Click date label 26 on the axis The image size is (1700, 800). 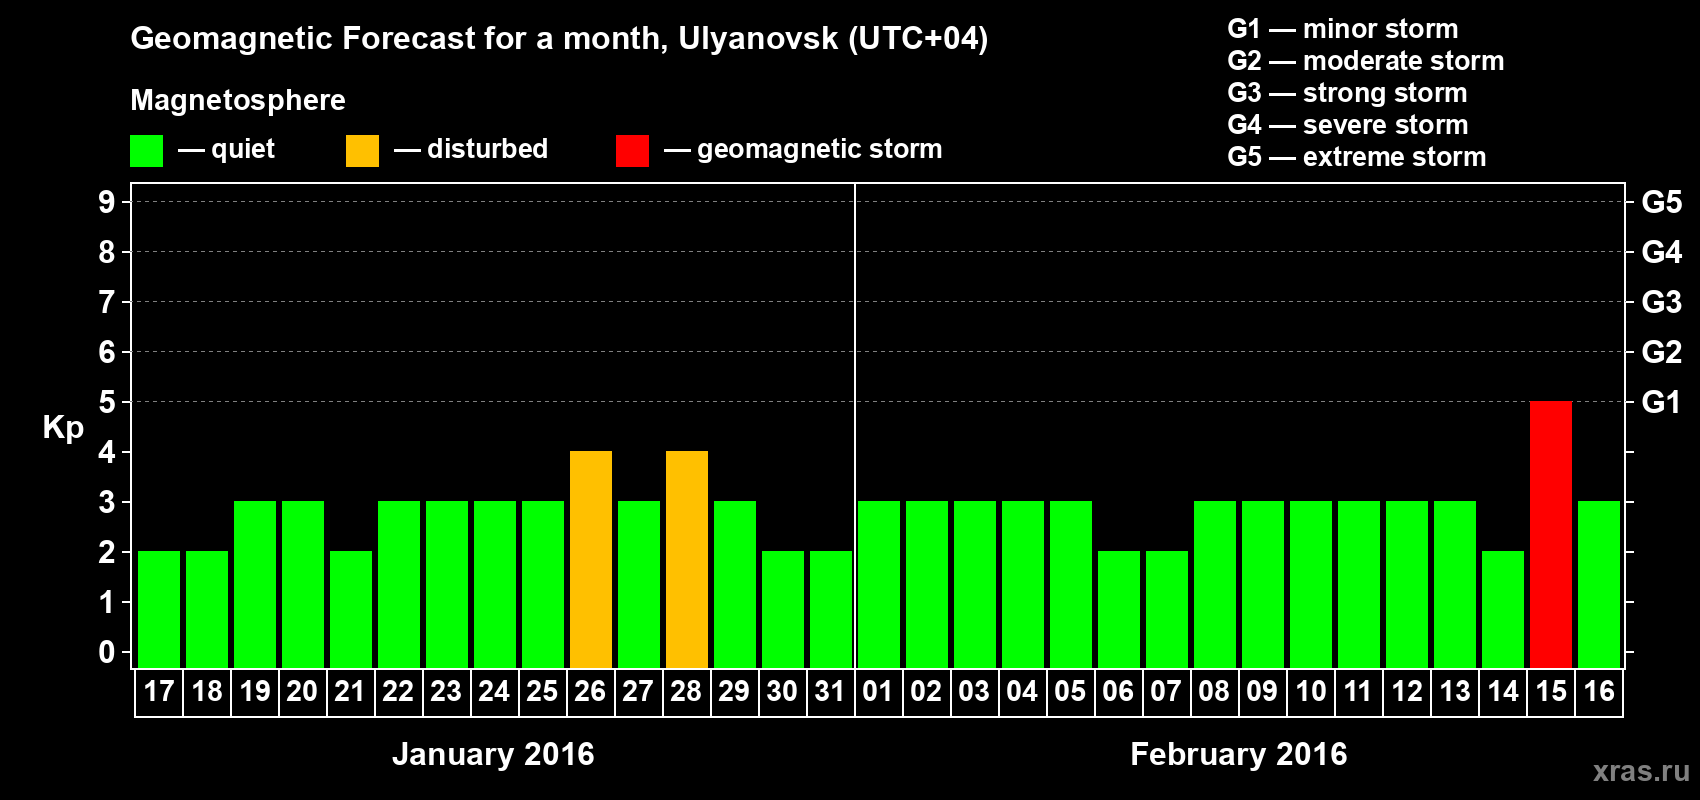coord(591,691)
